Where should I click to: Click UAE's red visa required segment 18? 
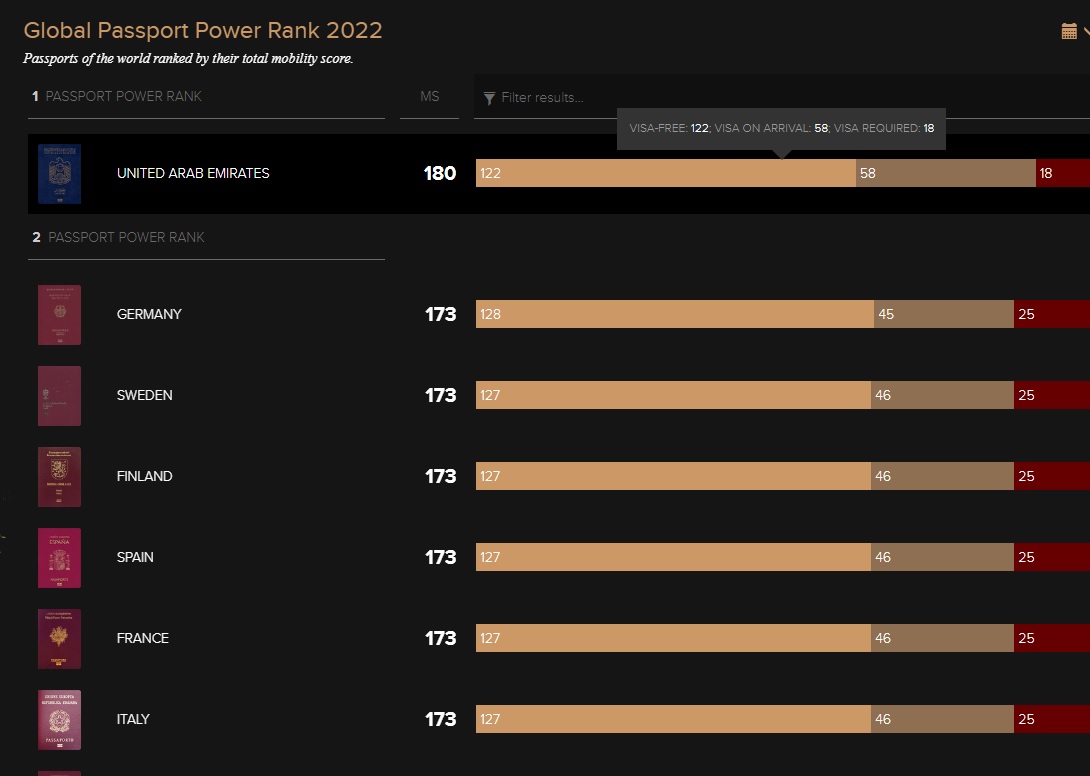pos(1062,173)
